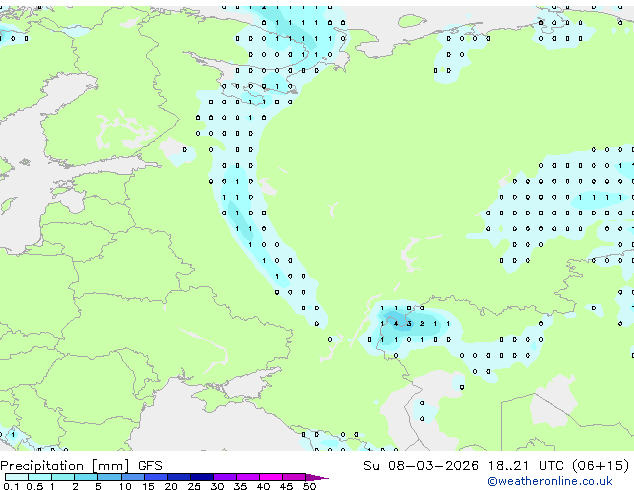
Task: Select the magenta swatch between 40 and 45
Action: pyautogui.click(x=271, y=477)
